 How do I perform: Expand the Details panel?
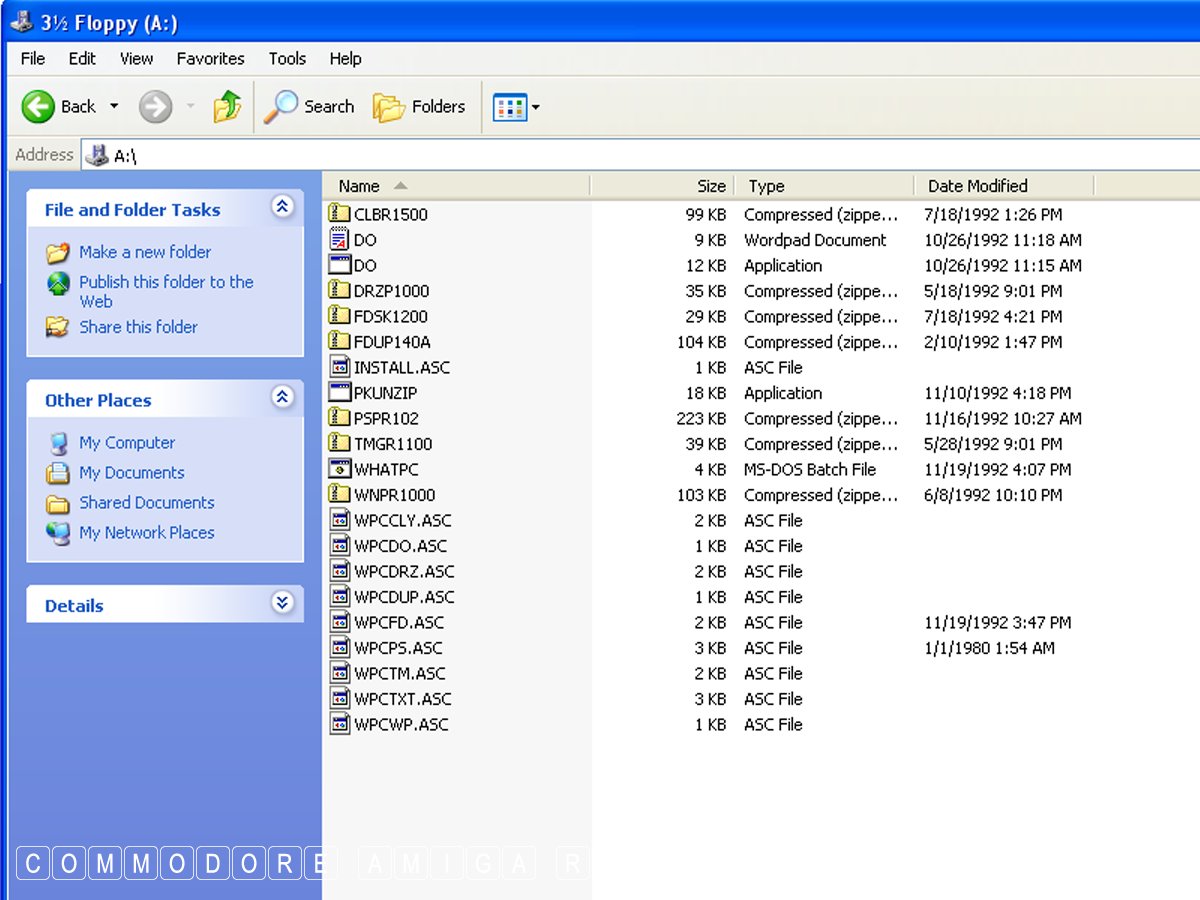[x=282, y=603]
